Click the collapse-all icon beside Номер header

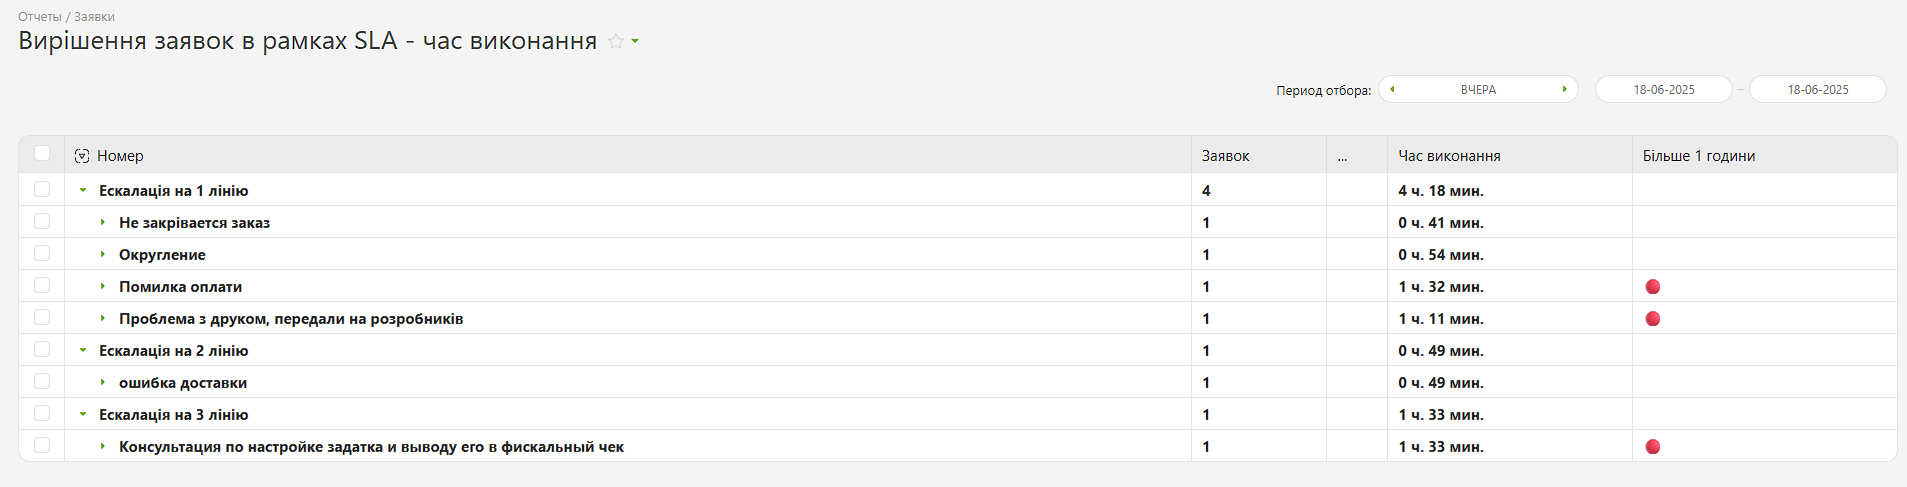click(82, 156)
